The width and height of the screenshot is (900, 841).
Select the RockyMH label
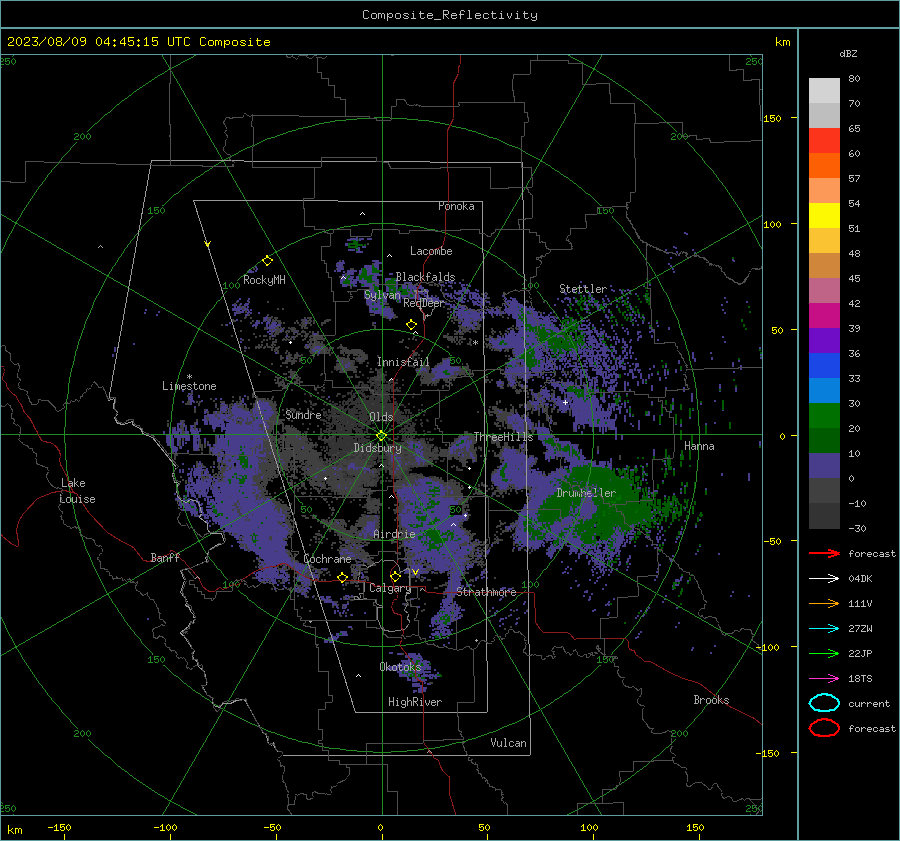point(264,280)
